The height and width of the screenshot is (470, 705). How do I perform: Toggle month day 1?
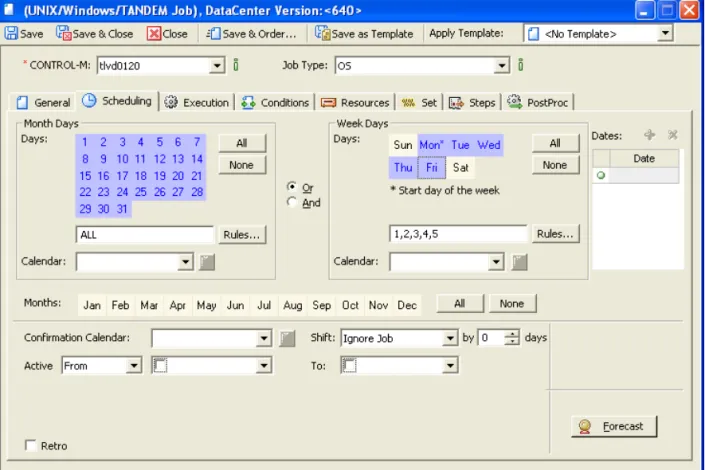tap(85, 143)
